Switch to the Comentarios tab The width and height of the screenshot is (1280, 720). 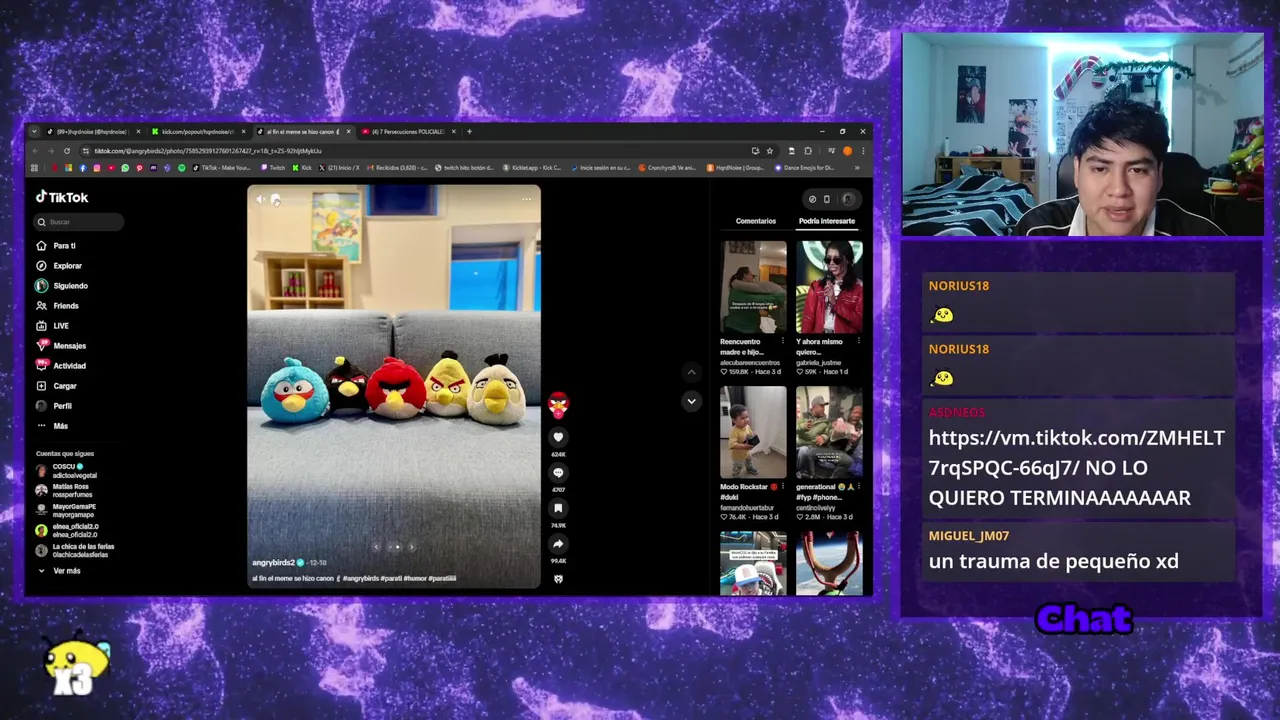coord(756,221)
